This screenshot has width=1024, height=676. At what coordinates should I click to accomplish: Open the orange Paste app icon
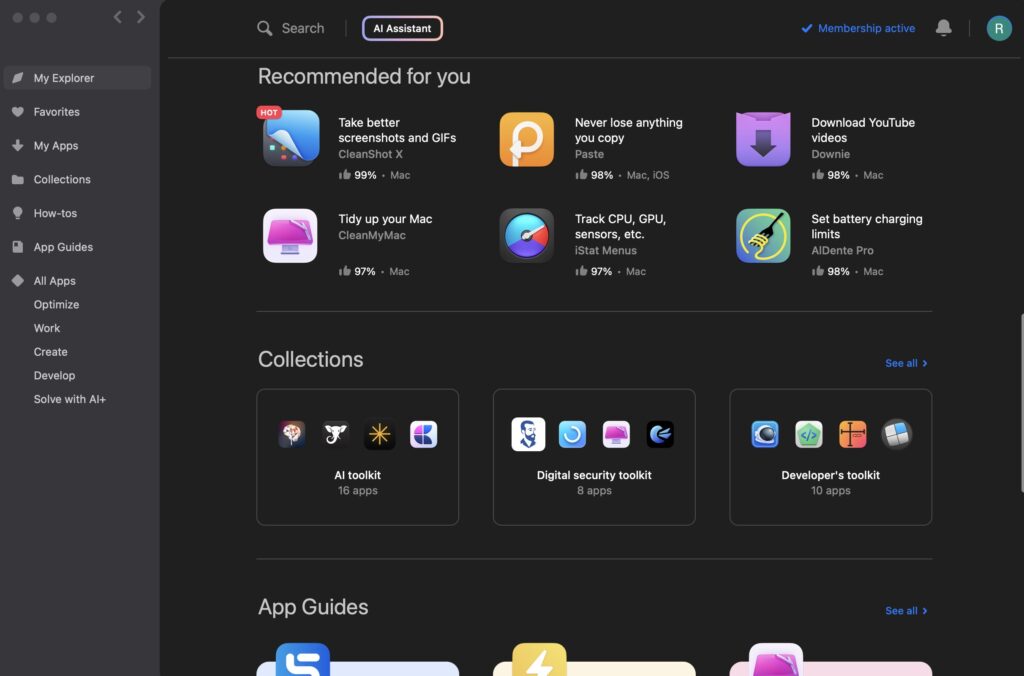(526, 139)
